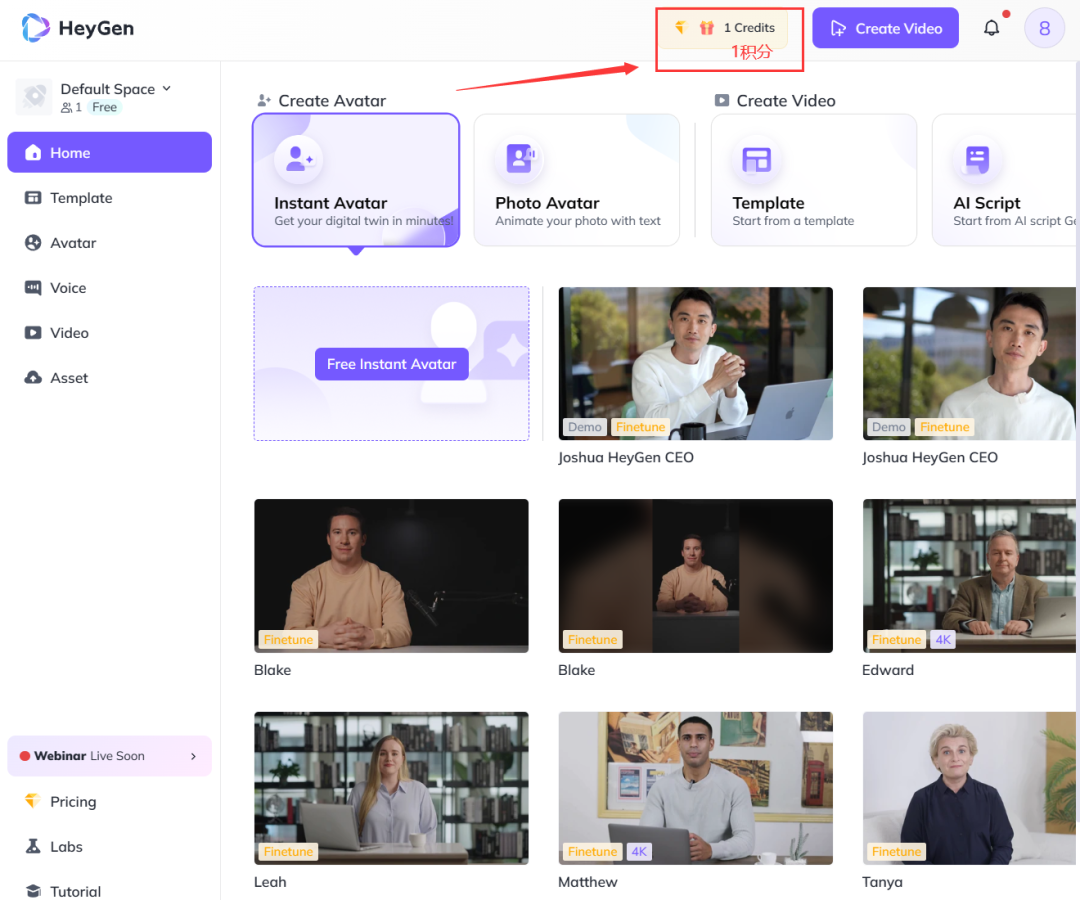Open the vertical-framed Blake avatar thumbnail
This screenshot has width=1080, height=900.
point(695,576)
